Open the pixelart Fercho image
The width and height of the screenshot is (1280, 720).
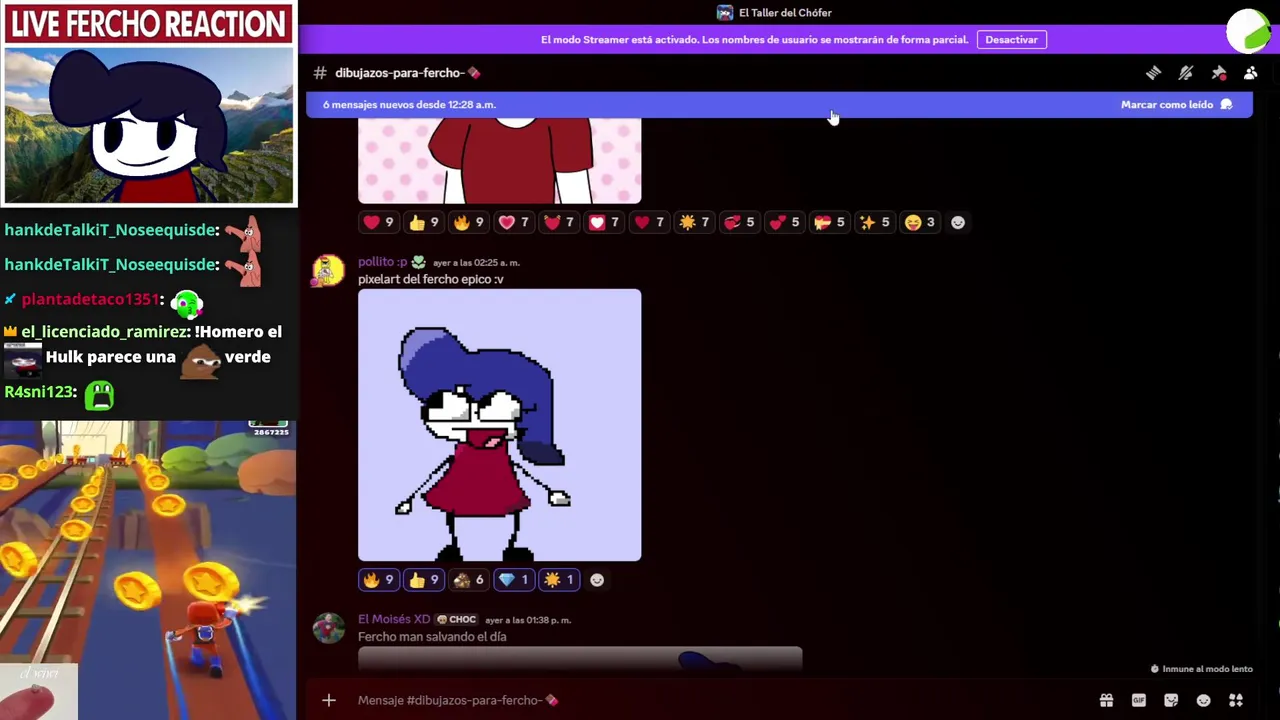(x=499, y=425)
